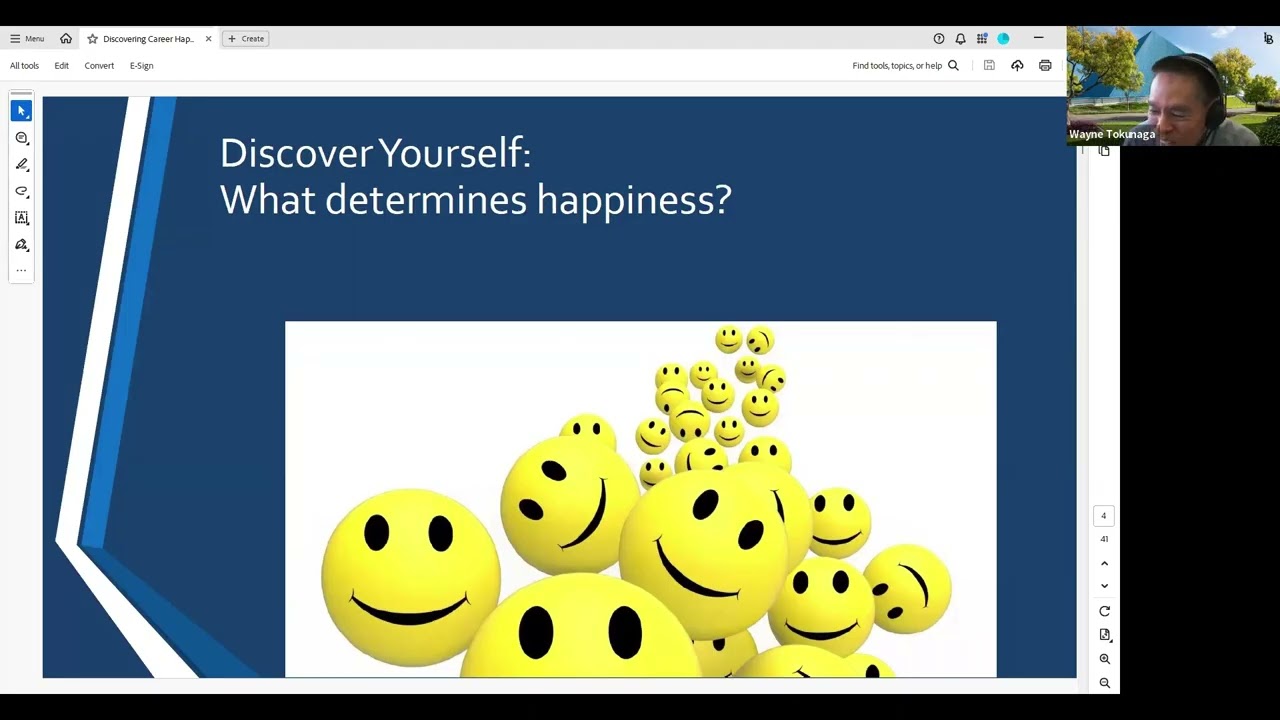Click Wayne Tokunaga's video thumbnail
The height and width of the screenshot is (720, 1280).
coord(1173,86)
